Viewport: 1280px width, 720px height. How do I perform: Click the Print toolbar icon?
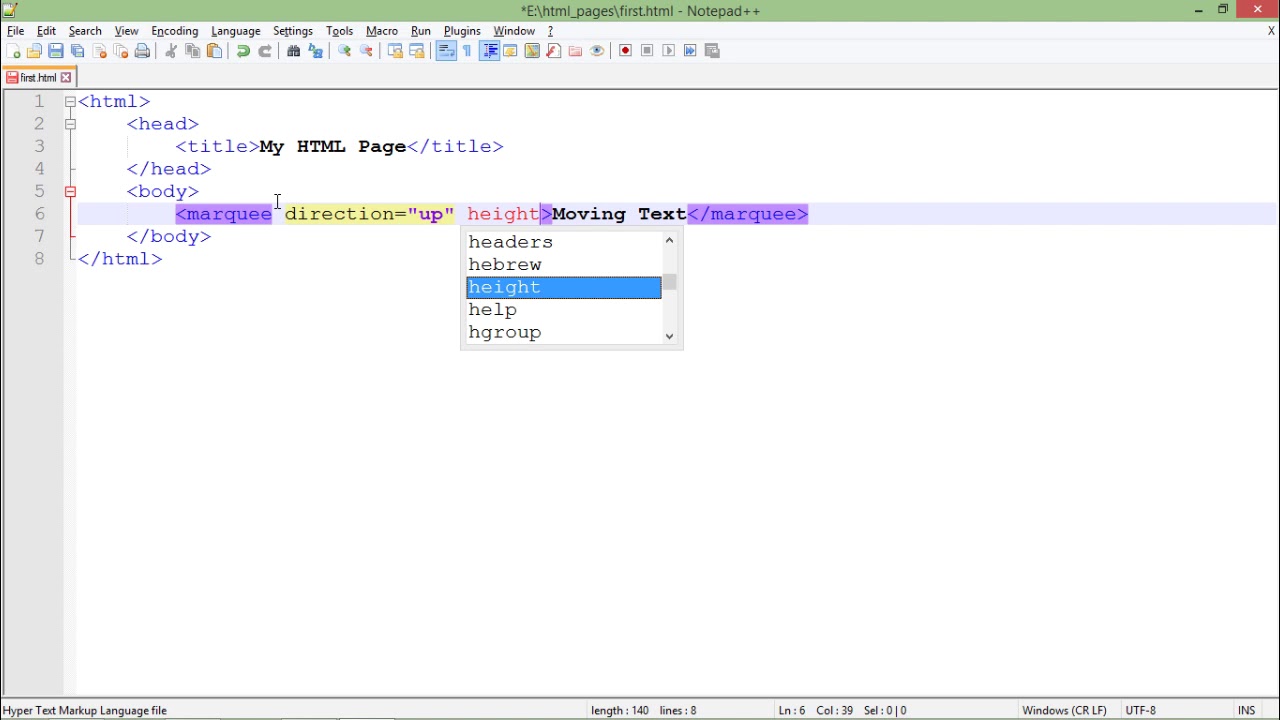coord(142,51)
